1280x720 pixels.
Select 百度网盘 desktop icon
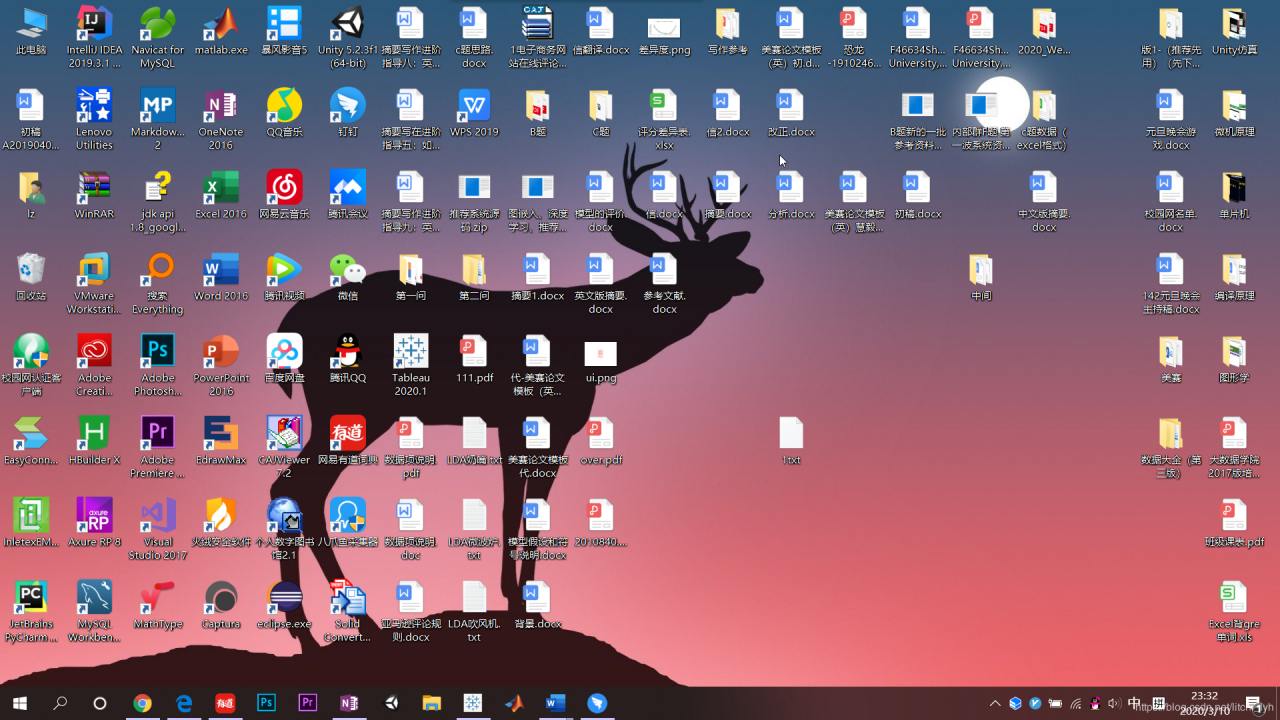[285, 359]
